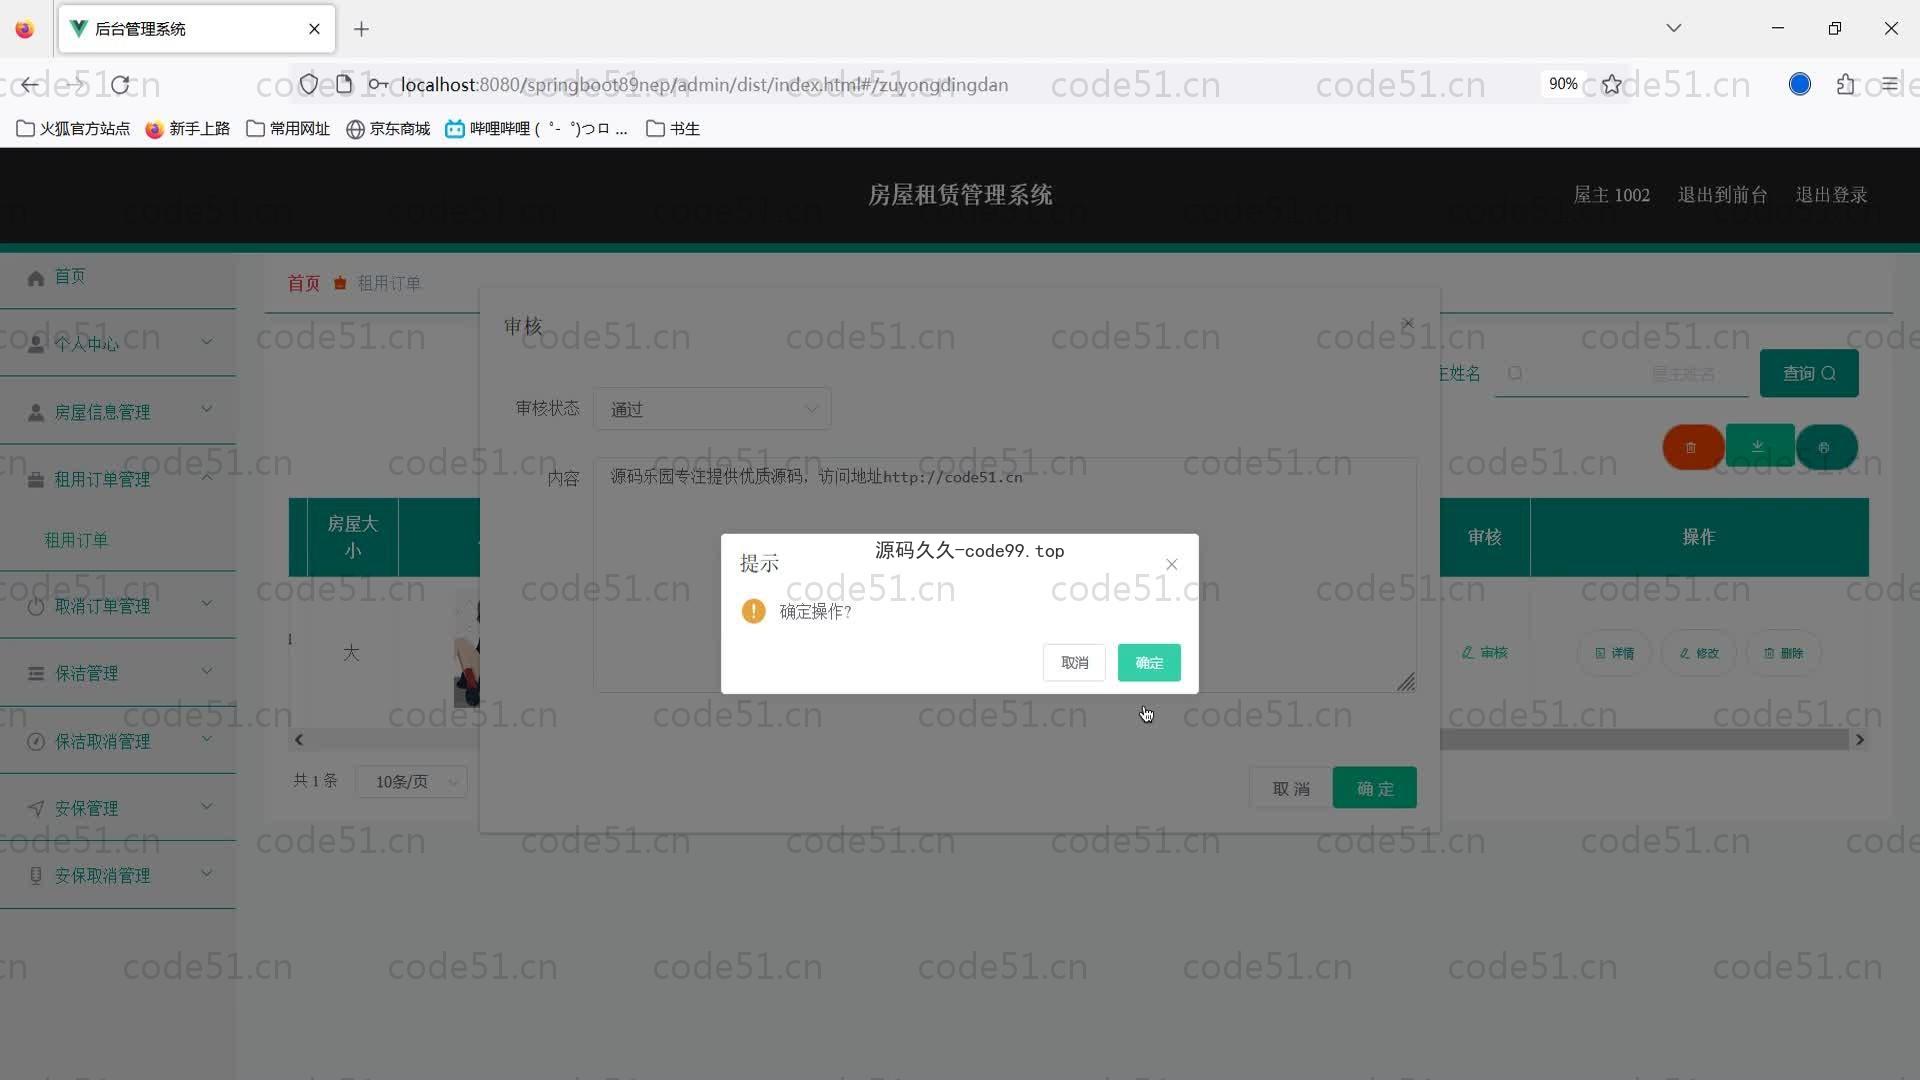Image resolution: width=1920 pixels, height=1080 pixels.
Task: Click 首页 breadcrumb link
Action: [x=304, y=283]
